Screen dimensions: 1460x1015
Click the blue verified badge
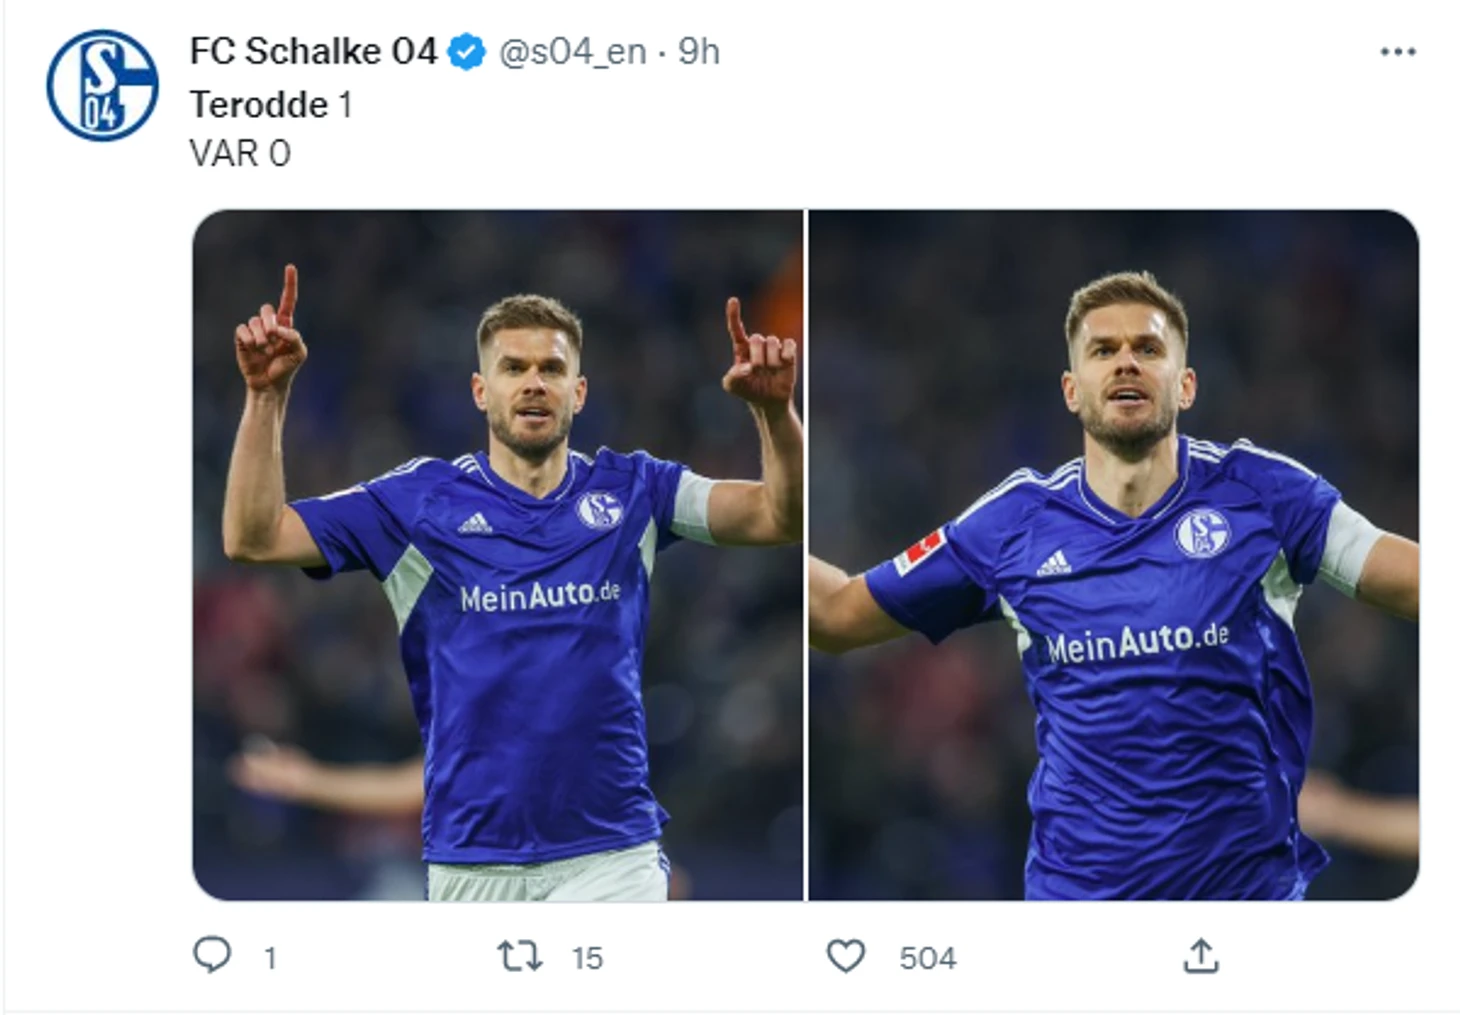[x=466, y=52]
